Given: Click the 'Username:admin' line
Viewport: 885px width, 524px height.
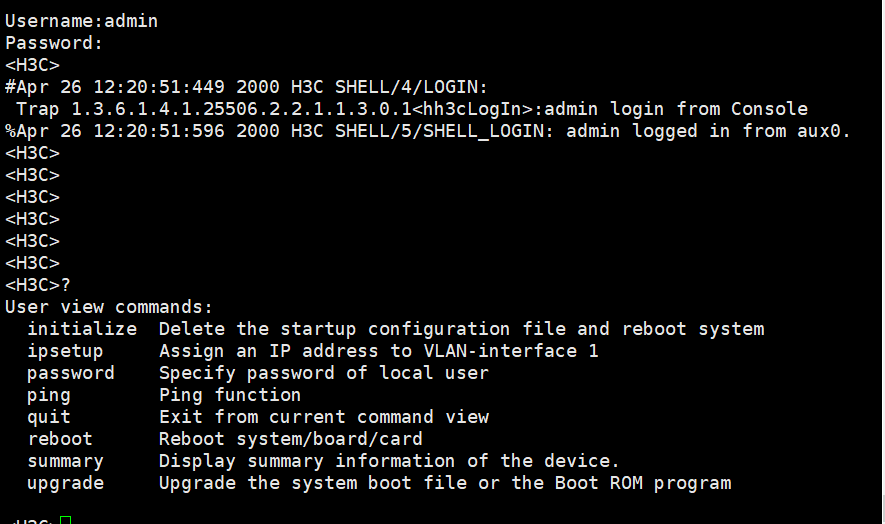Looking at the screenshot, I should (82, 21).
